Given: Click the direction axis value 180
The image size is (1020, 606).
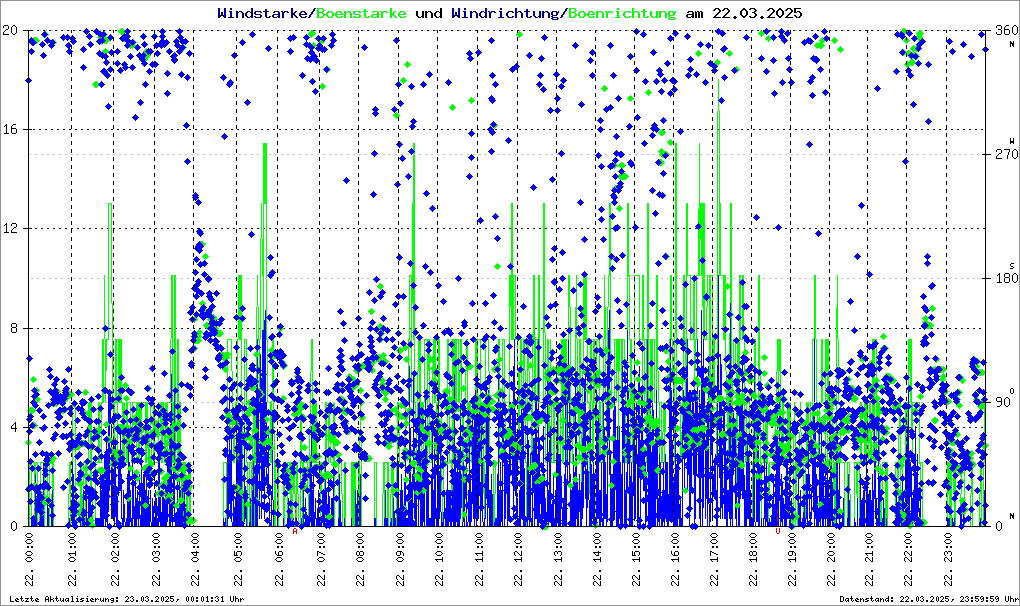Looking at the screenshot, I should point(1006,278).
